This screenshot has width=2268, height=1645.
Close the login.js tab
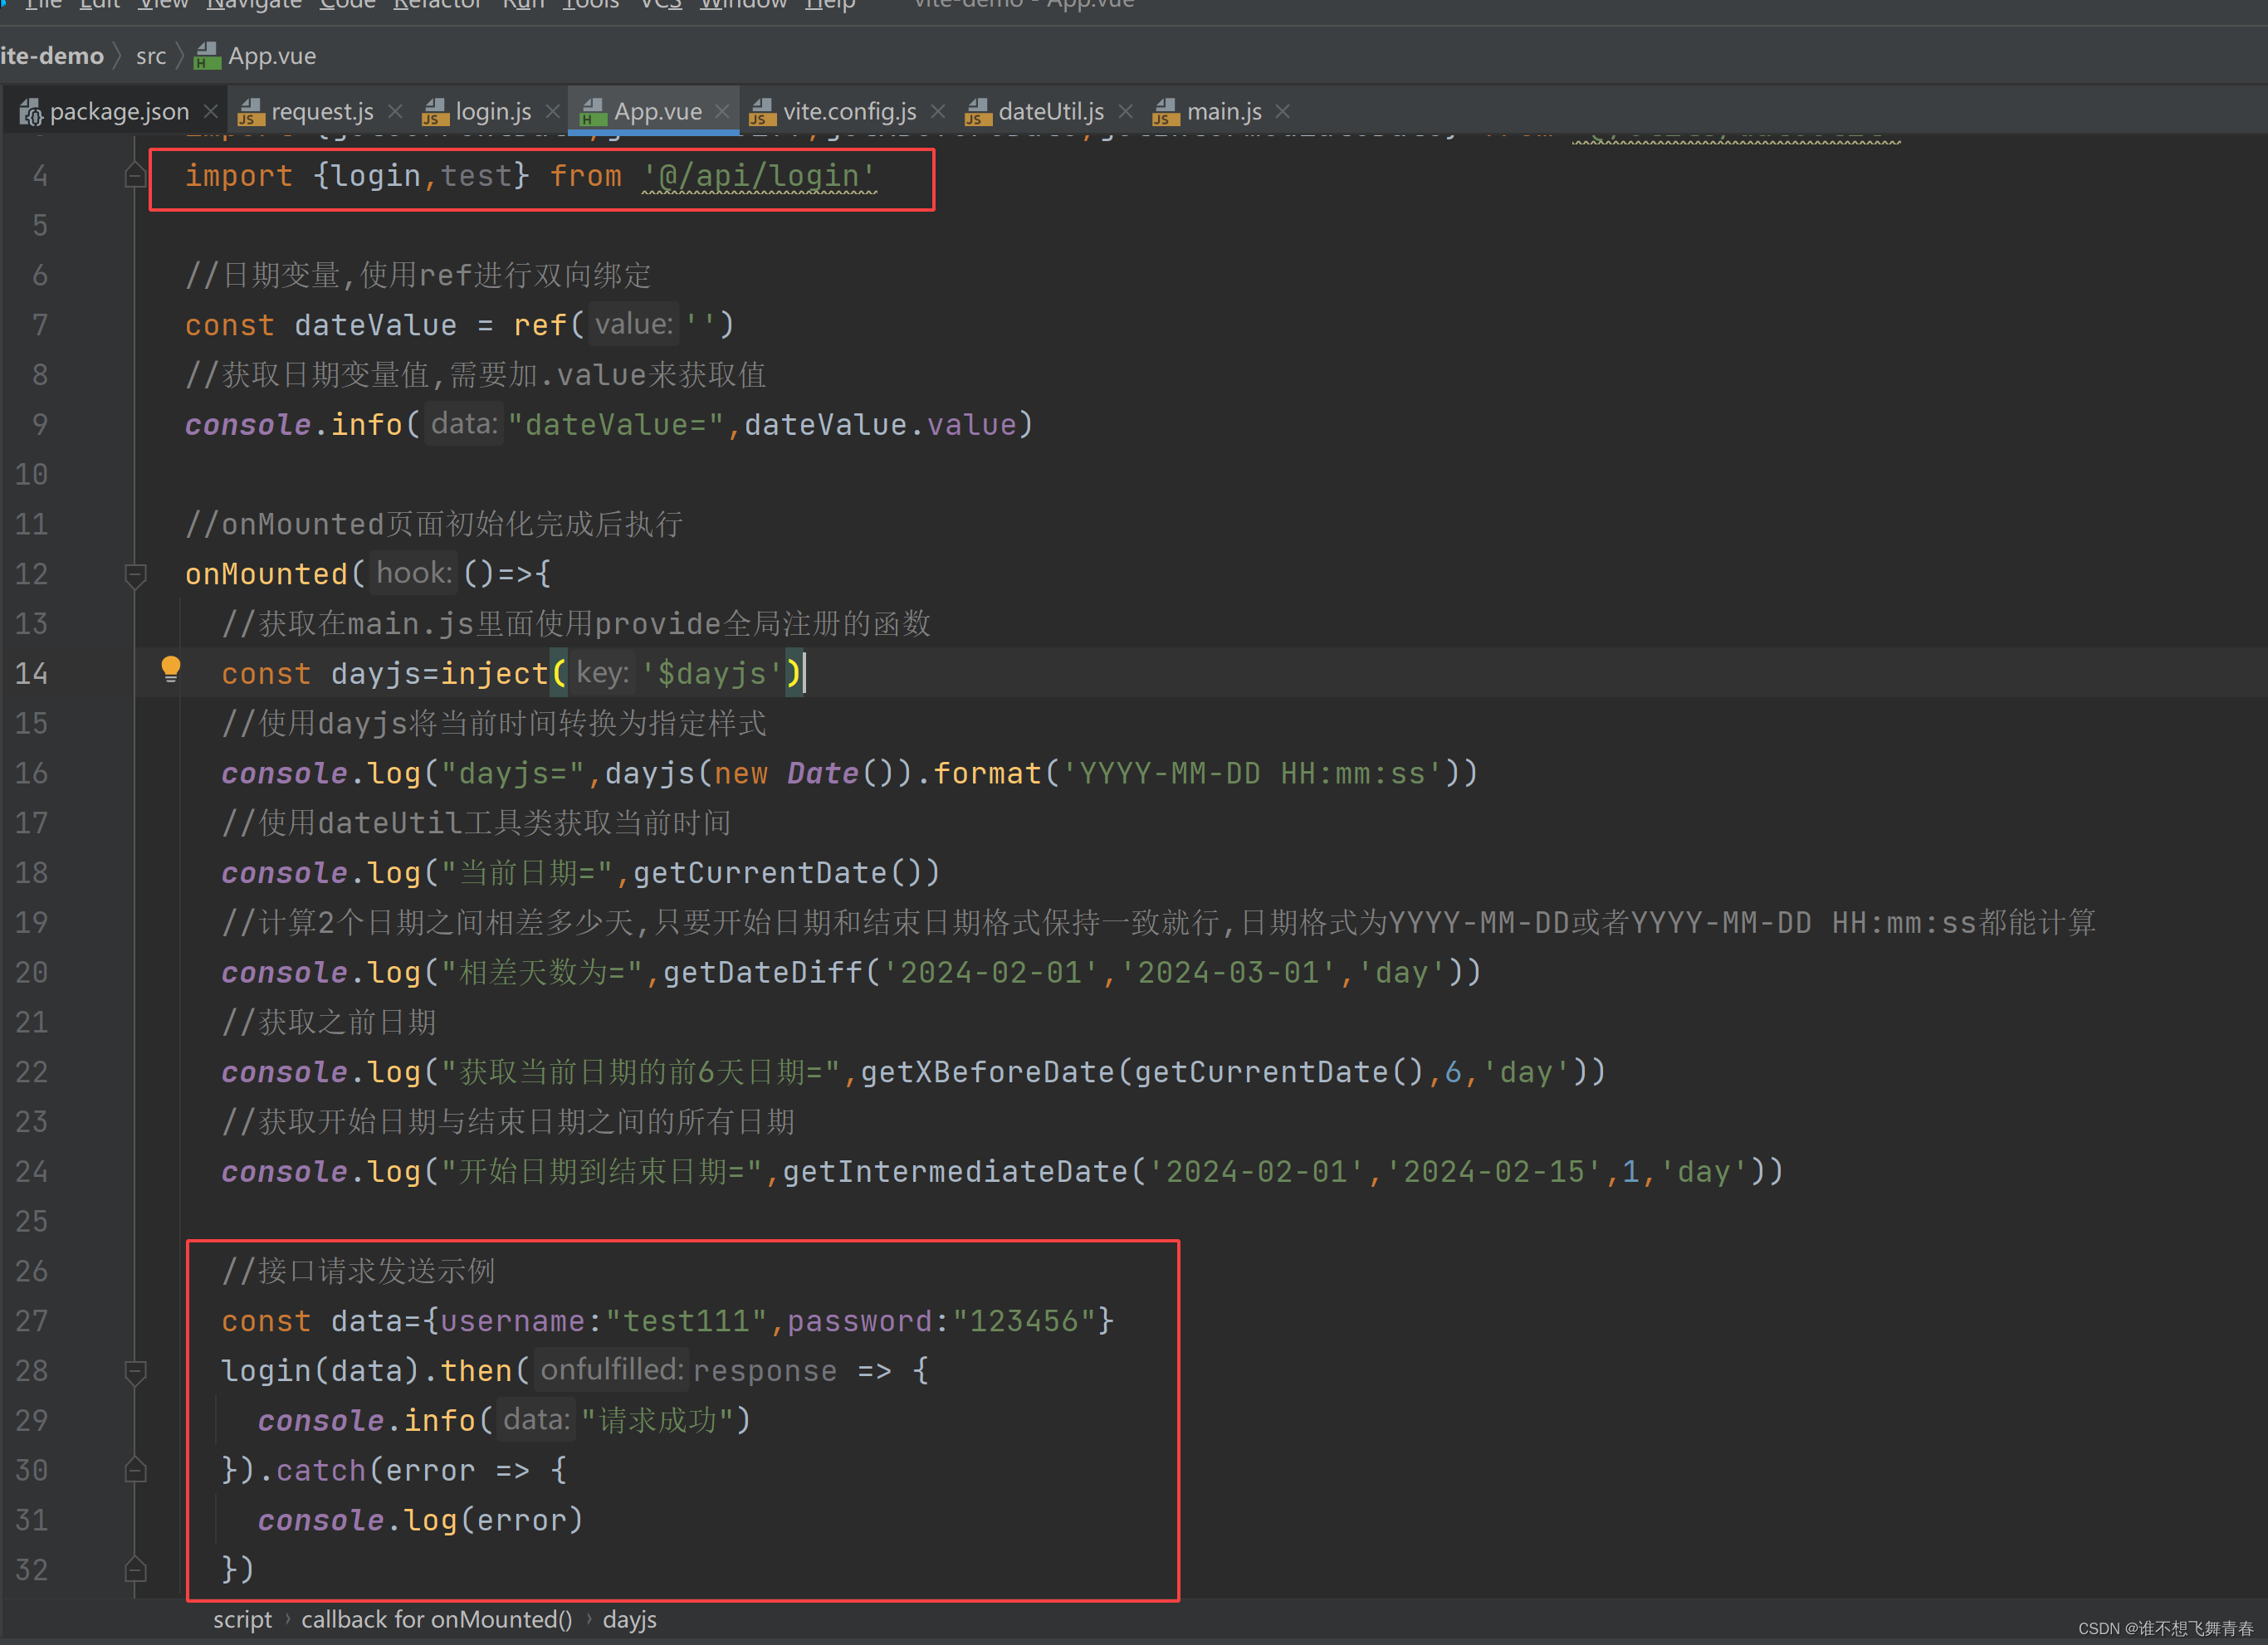pyautogui.click(x=552, y=111)
